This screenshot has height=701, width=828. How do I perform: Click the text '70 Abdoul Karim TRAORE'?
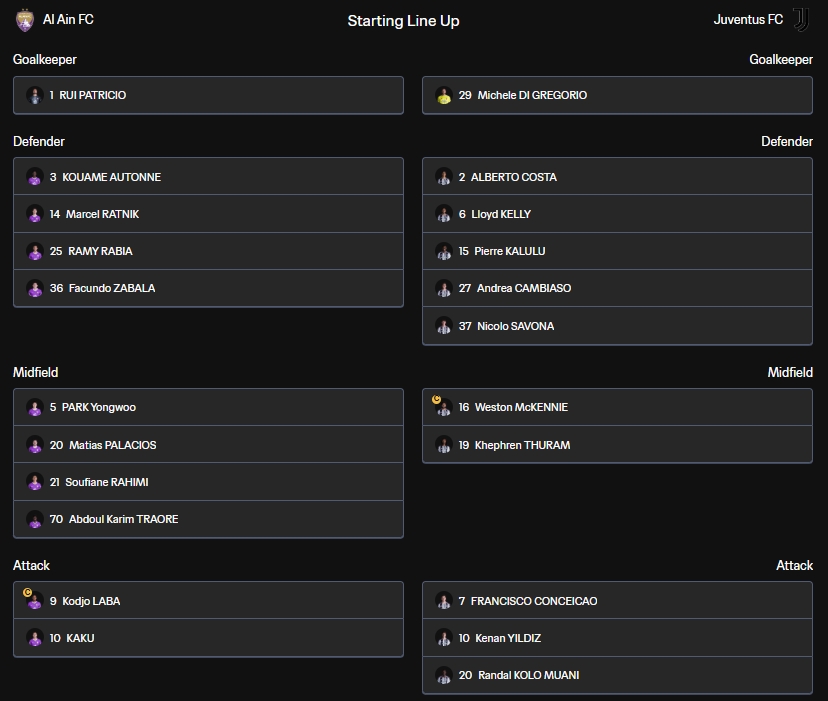coord(114,519)
